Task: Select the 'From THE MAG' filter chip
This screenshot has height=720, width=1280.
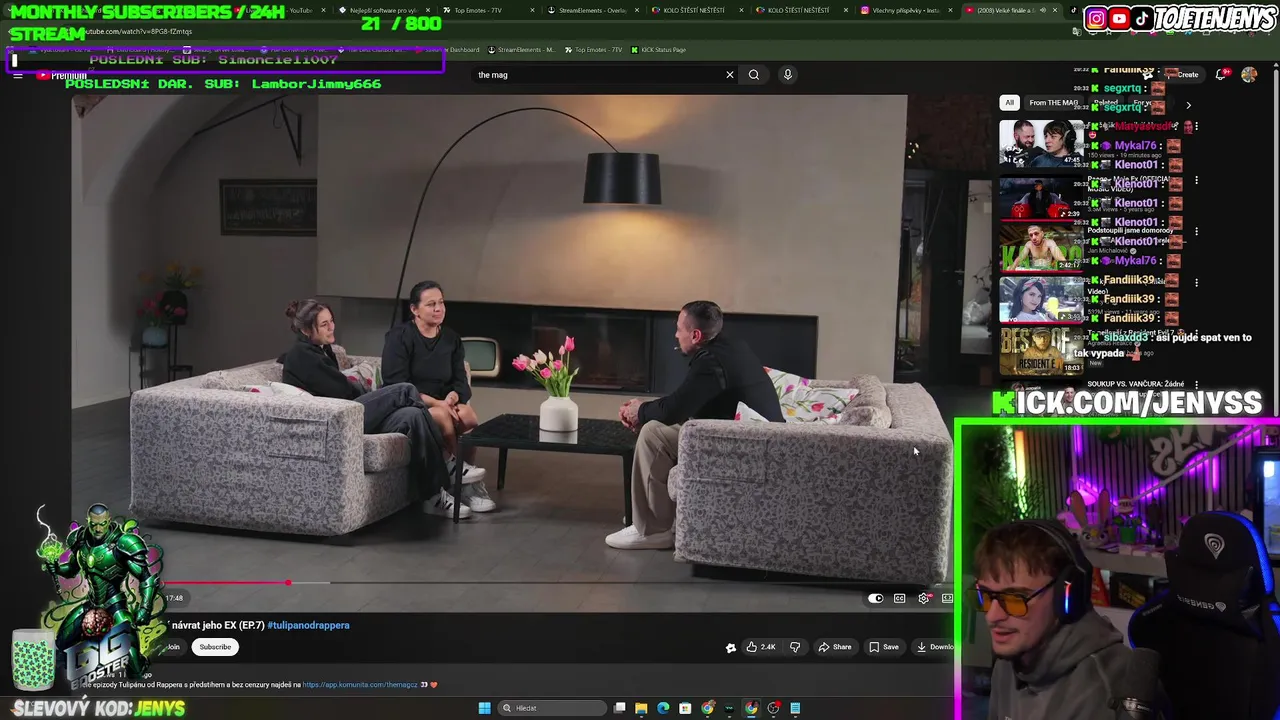Action: (x=1053, y=102)
